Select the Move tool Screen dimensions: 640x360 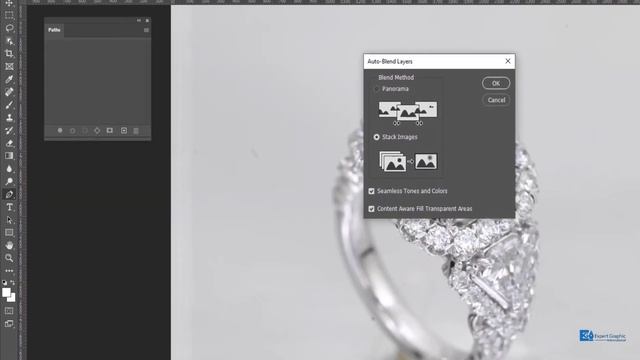[9, 3]
